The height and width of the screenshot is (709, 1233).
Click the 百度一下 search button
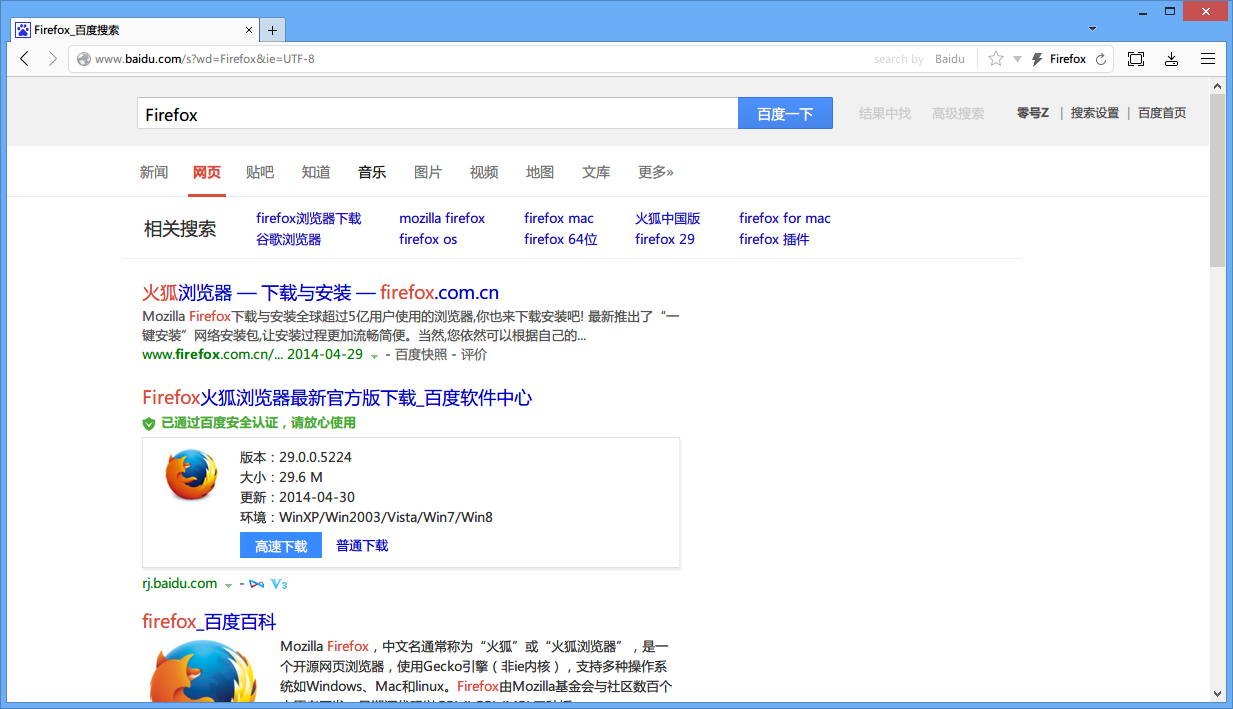tap(785, 114)
